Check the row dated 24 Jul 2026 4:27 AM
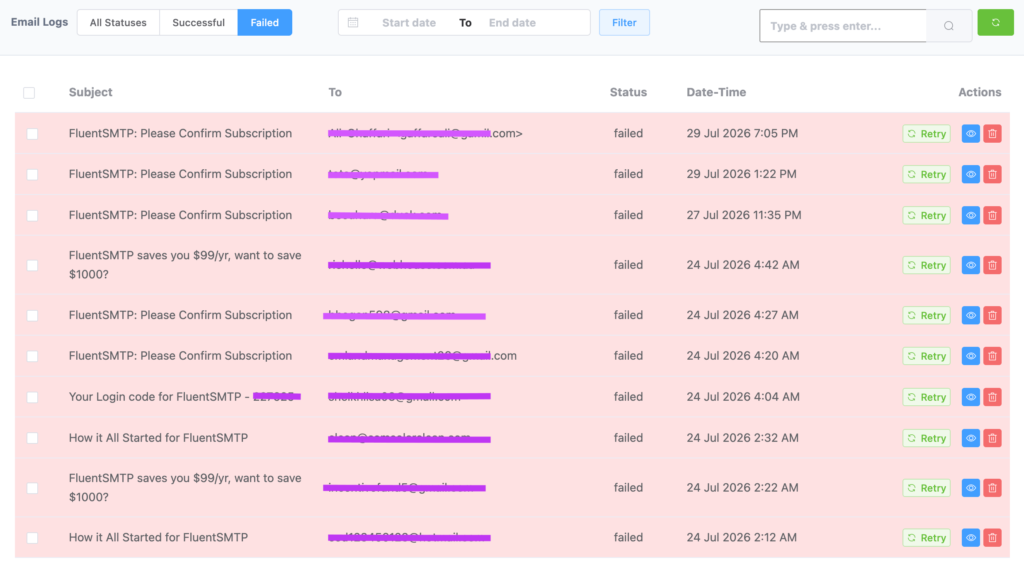Screen dimensions: 1024x570 pos(32,315)
